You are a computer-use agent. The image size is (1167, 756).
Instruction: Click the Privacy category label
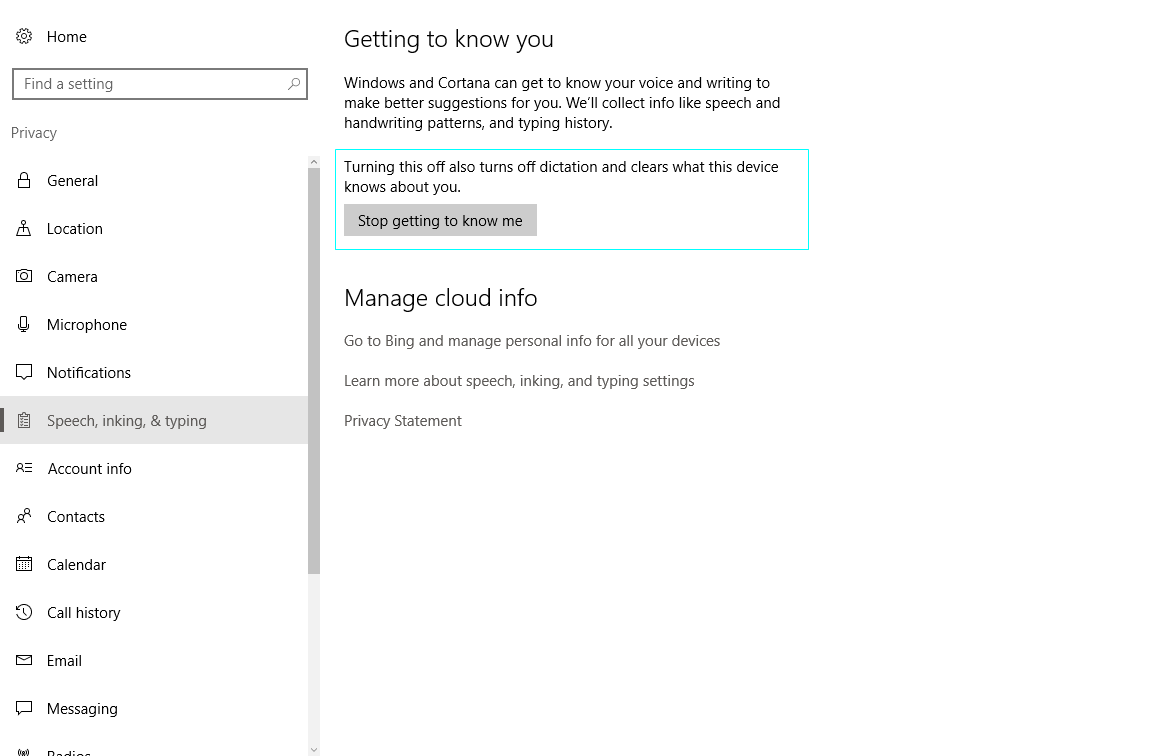click(33, 132)
